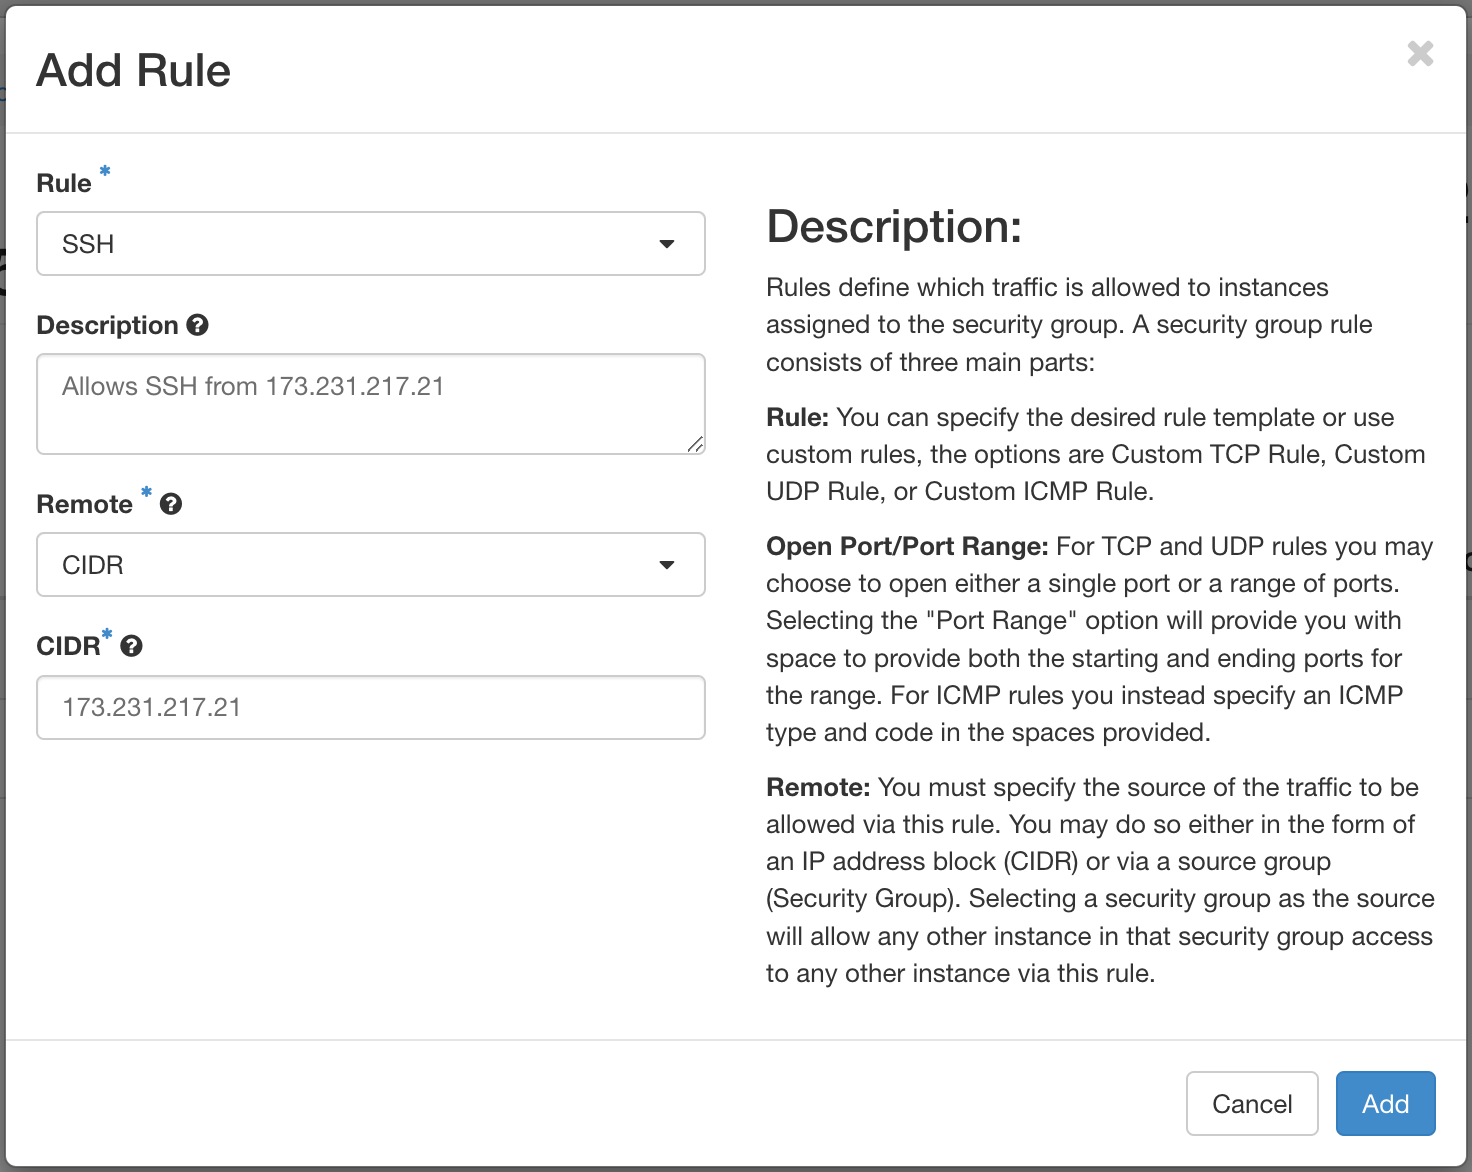The width and height of the screenshot is (1472, 1172).
Task: Click the required asterisk next to Rule label
Action: (x=104, y=172)
